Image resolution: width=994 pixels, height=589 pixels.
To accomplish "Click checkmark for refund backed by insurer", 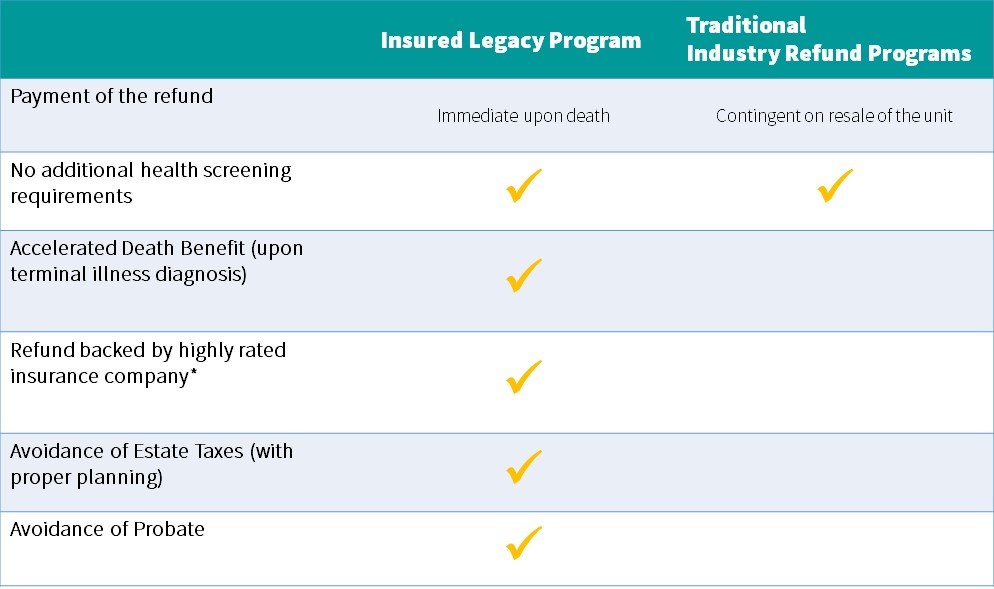I will [x=524, y=377].
